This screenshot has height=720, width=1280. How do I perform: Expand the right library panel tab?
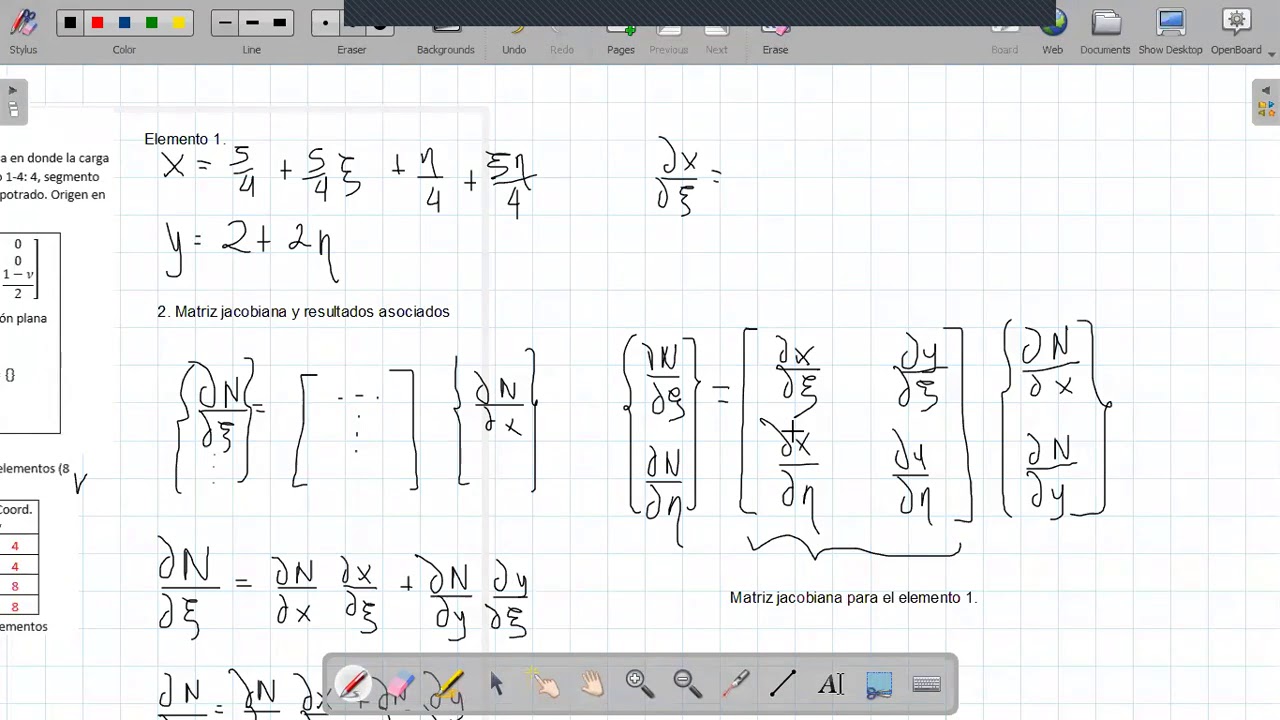pyautogui.click(x=1266, y=102)
